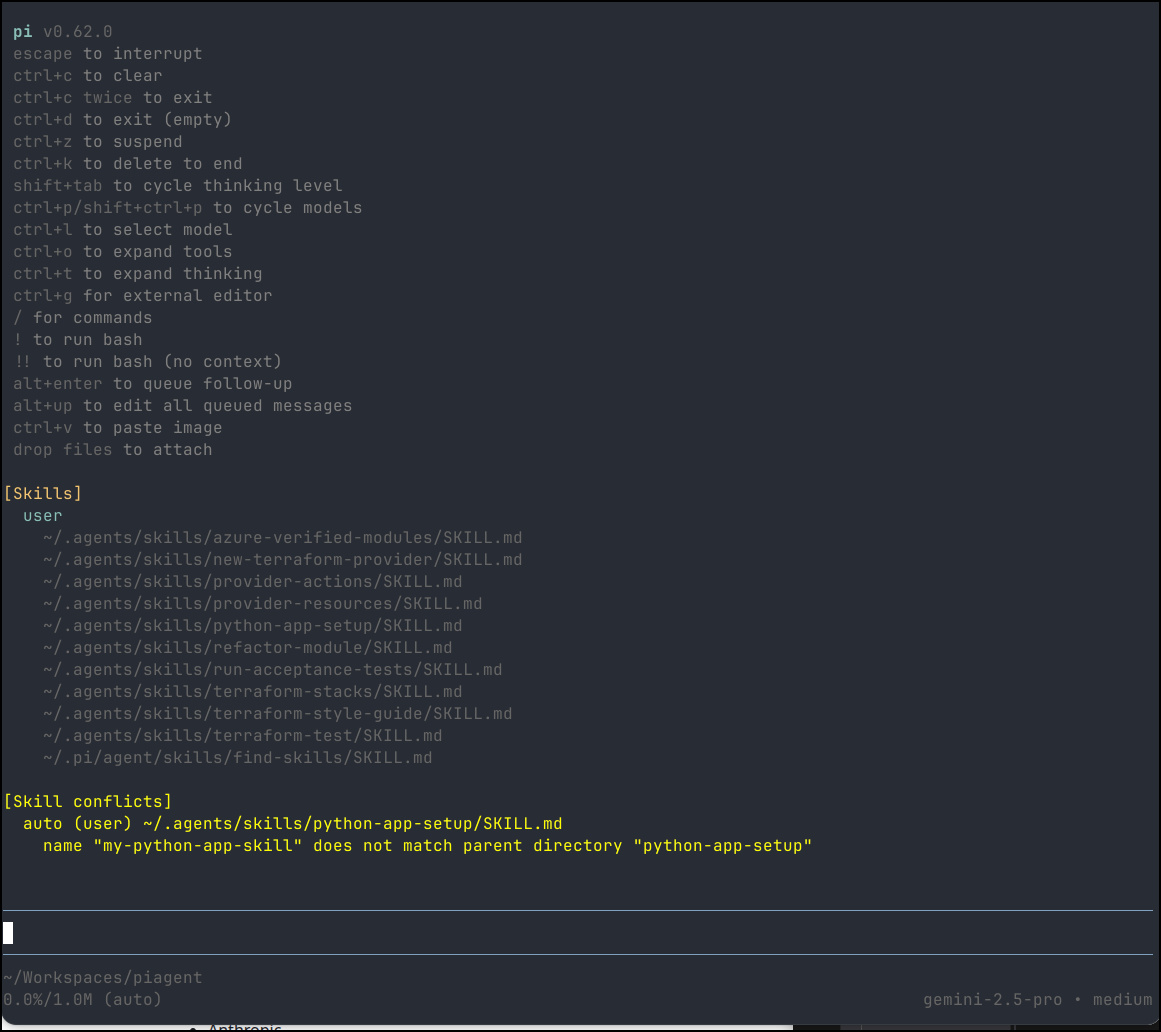
Task: Select the provider-resources SKILL.md path
Action: click(262, 603)
